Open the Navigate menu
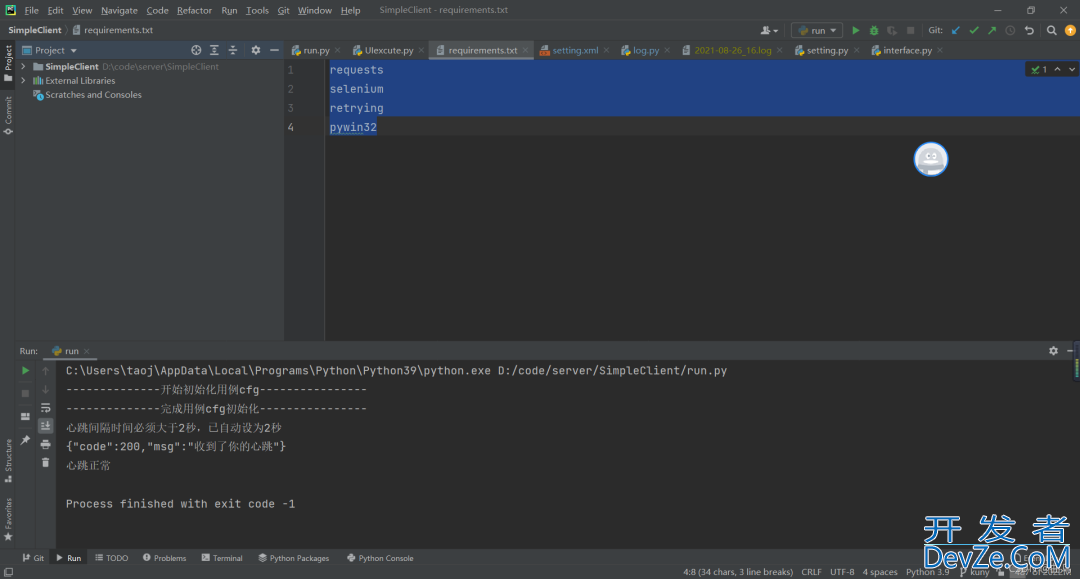Viewport: 1080px width, 579px height. 119,10
